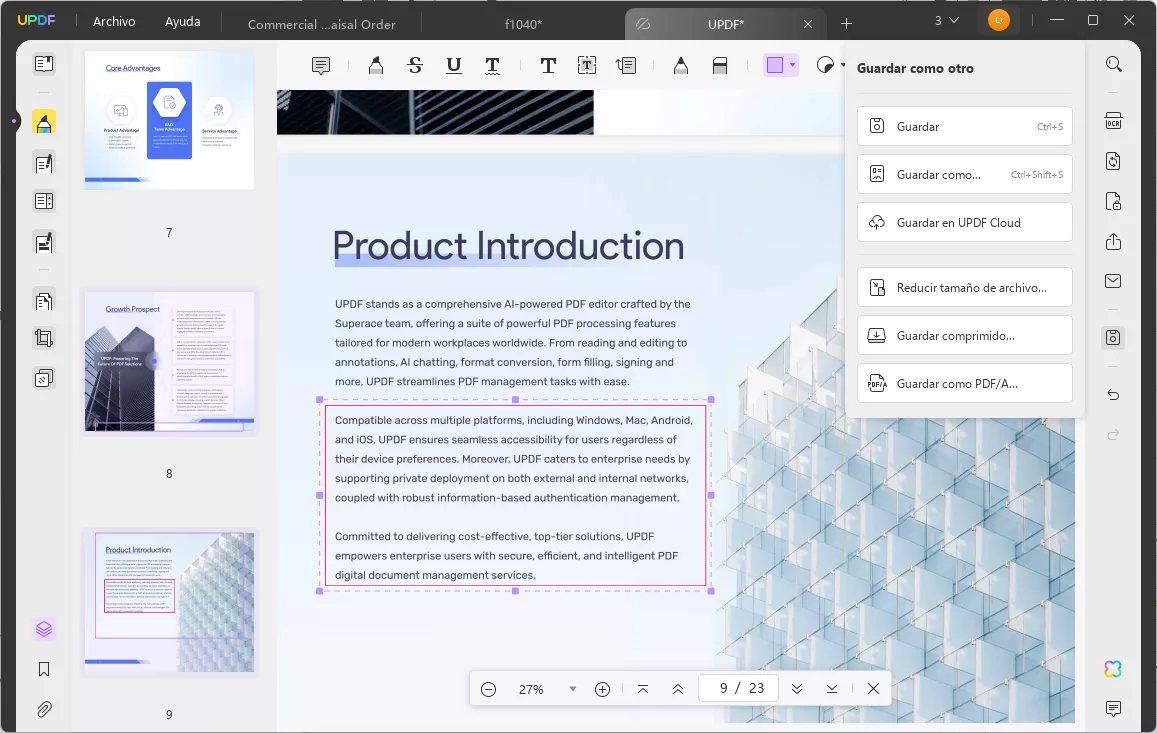Expand the zoom percentage dropdown
This screenshot has height=733, width=1157.
pyautogui.click(x=572, y=688)
